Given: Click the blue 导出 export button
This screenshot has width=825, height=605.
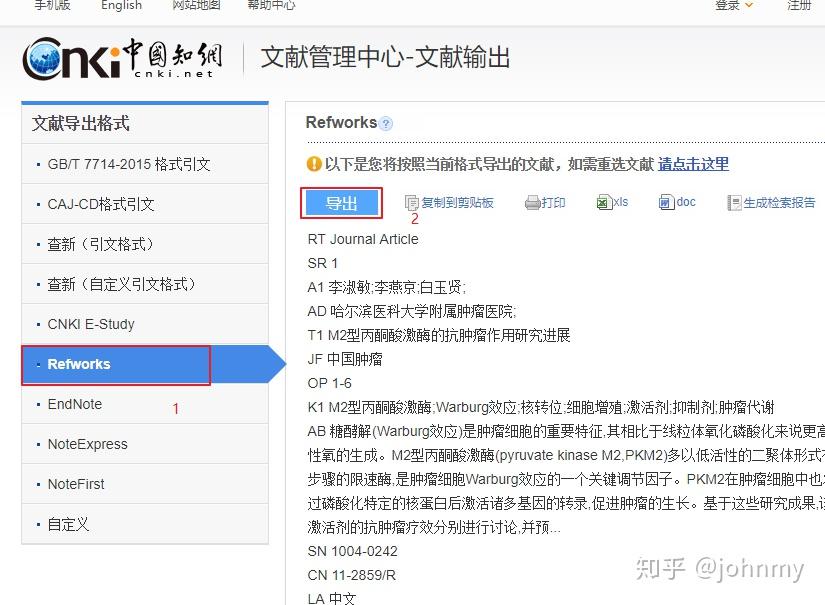Looking at the screenshot, I should (x=341, y=201).
